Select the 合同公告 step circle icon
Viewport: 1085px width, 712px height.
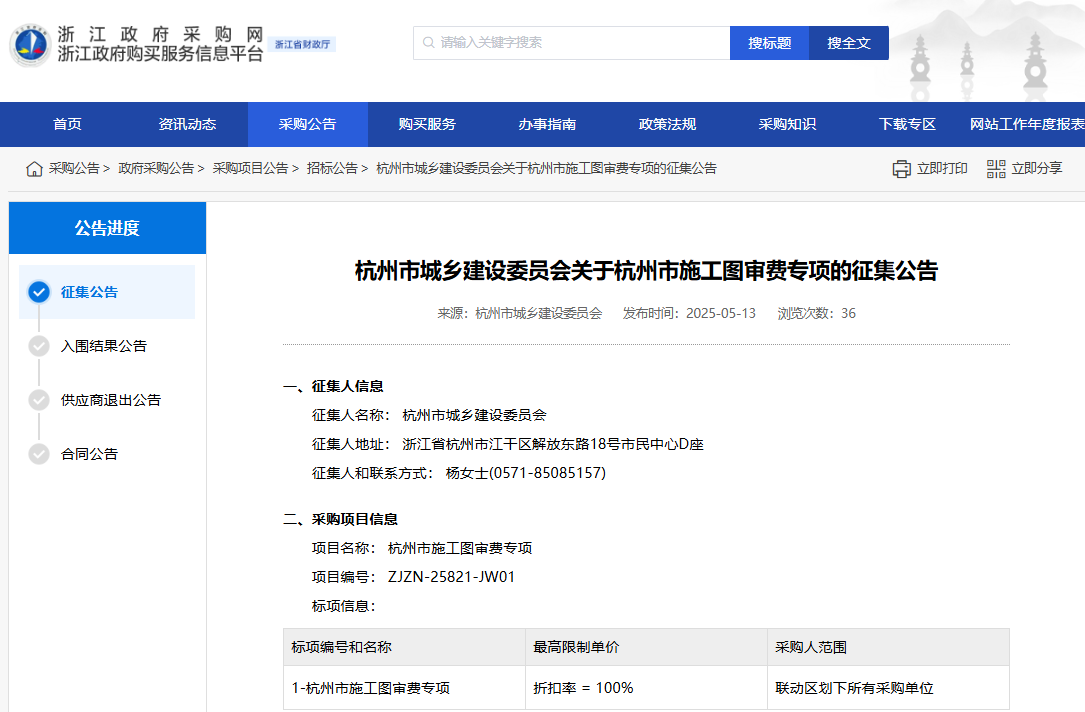click(x=39, y=454)
